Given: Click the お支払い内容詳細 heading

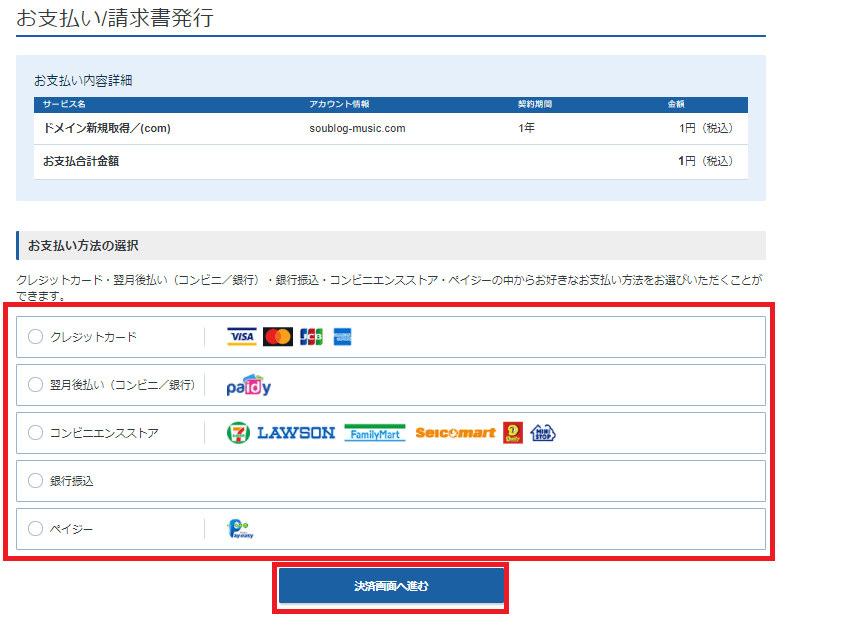Looking at the screenshot, I should point(83,81).
